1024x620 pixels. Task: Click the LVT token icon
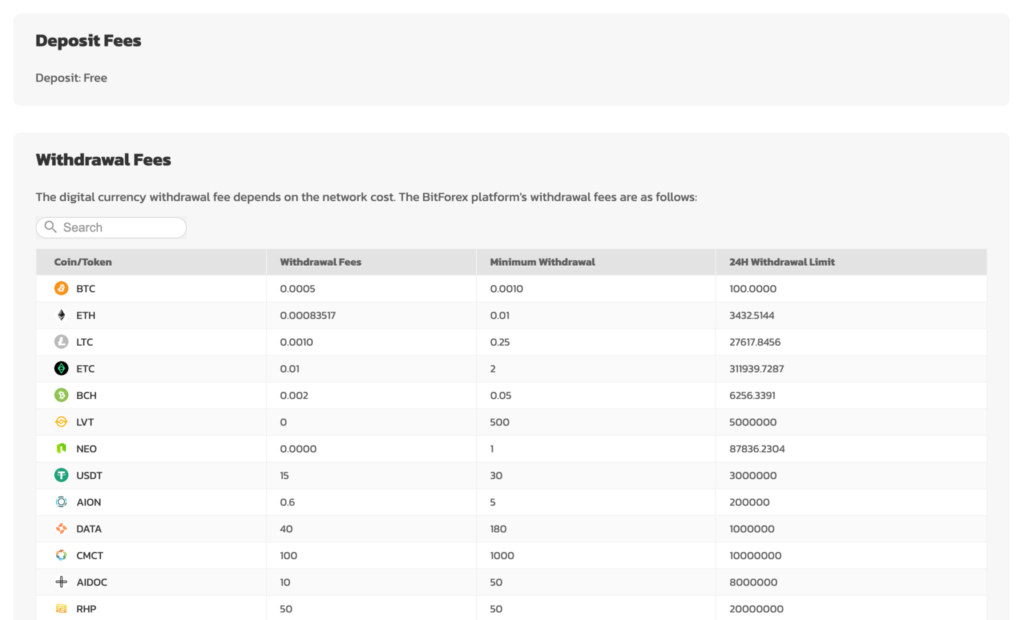pyautogui.click(x=61, y=422)
